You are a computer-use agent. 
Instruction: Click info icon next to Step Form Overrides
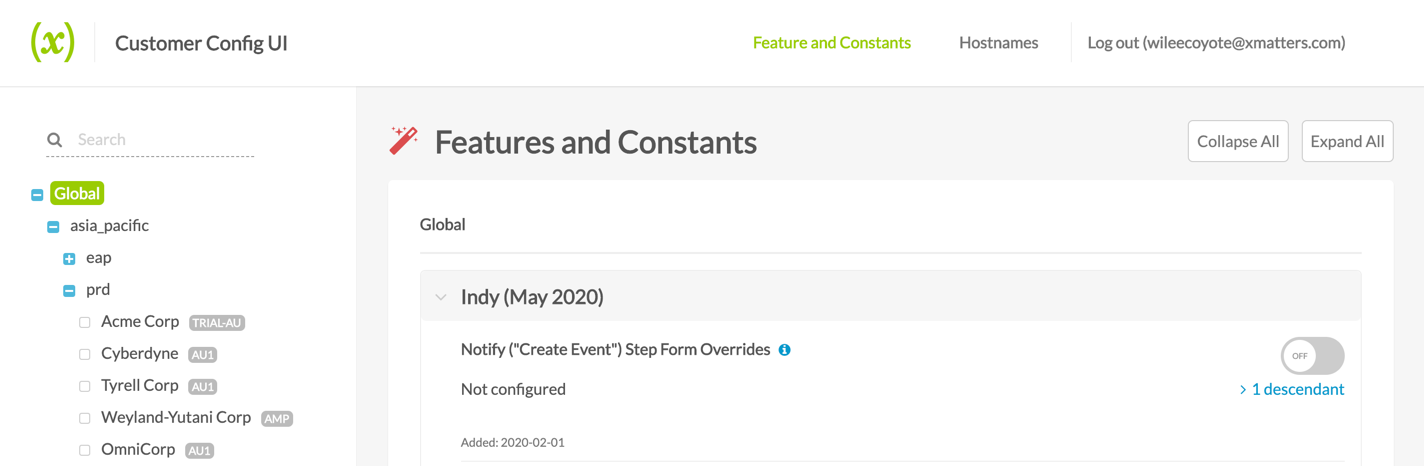click(785, 350)
